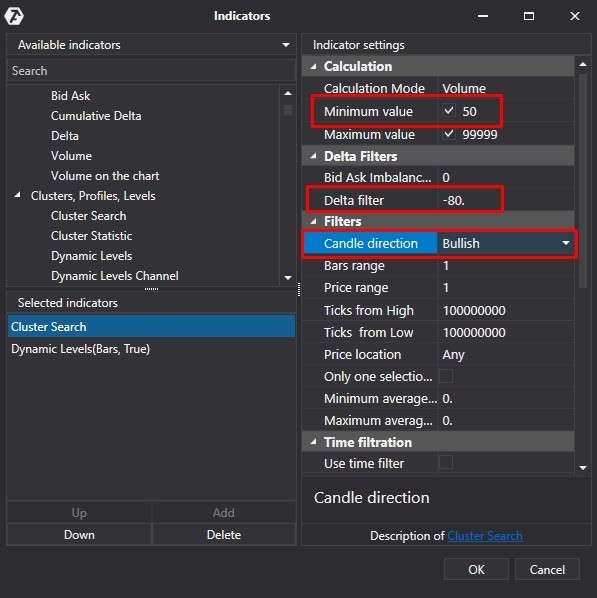Screen dimensions: 597x598
Task: Minimize the Indicators window
Action: [x=483, y=16]
